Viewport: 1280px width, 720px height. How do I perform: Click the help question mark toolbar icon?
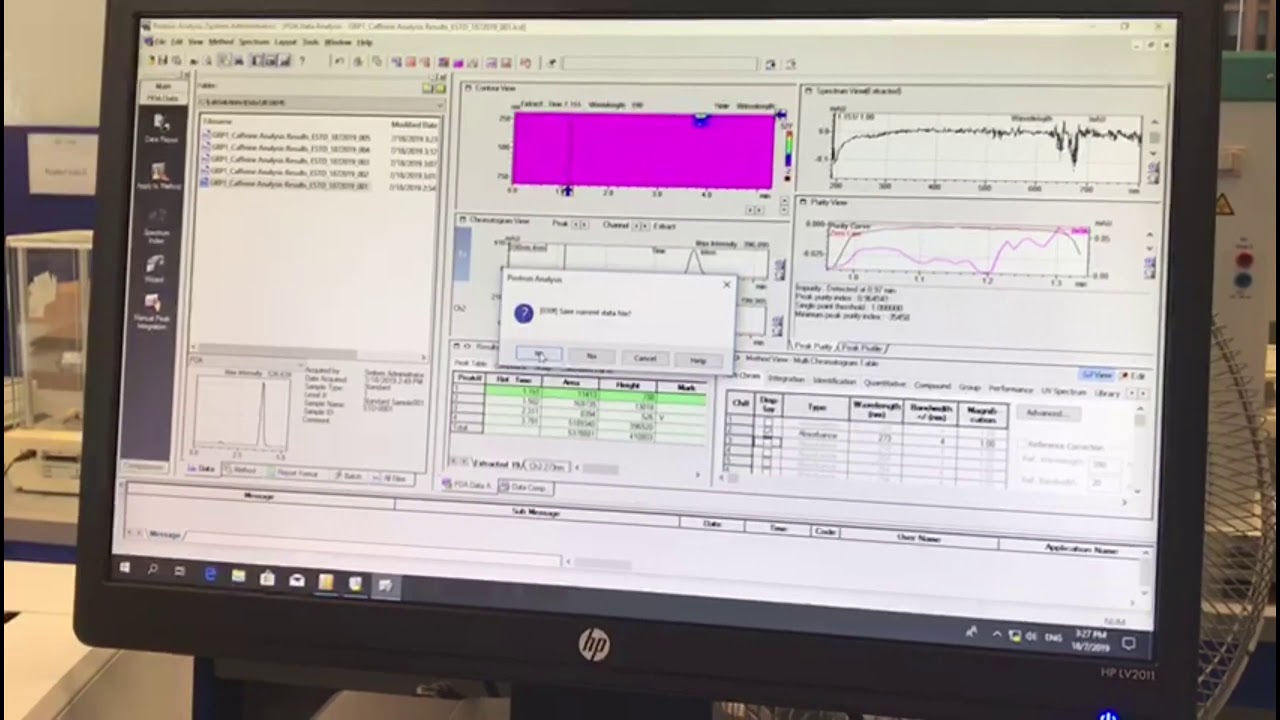(x=302, y=61)
